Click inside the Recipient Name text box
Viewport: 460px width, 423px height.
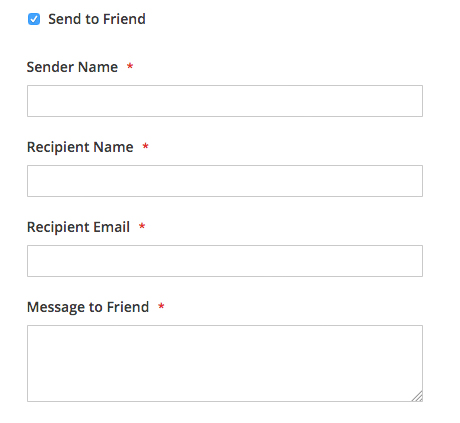pos(225,181)
